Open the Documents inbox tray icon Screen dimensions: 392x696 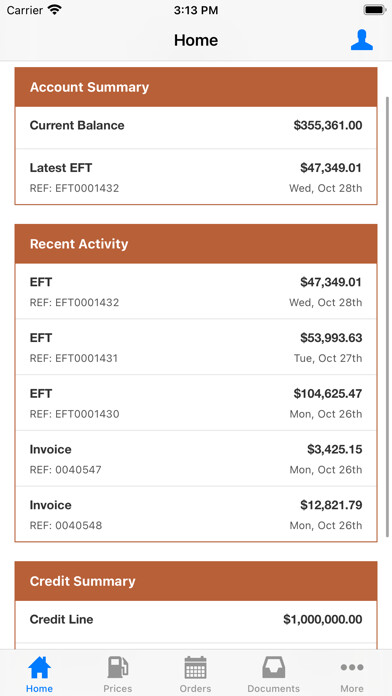coord(273,668)
